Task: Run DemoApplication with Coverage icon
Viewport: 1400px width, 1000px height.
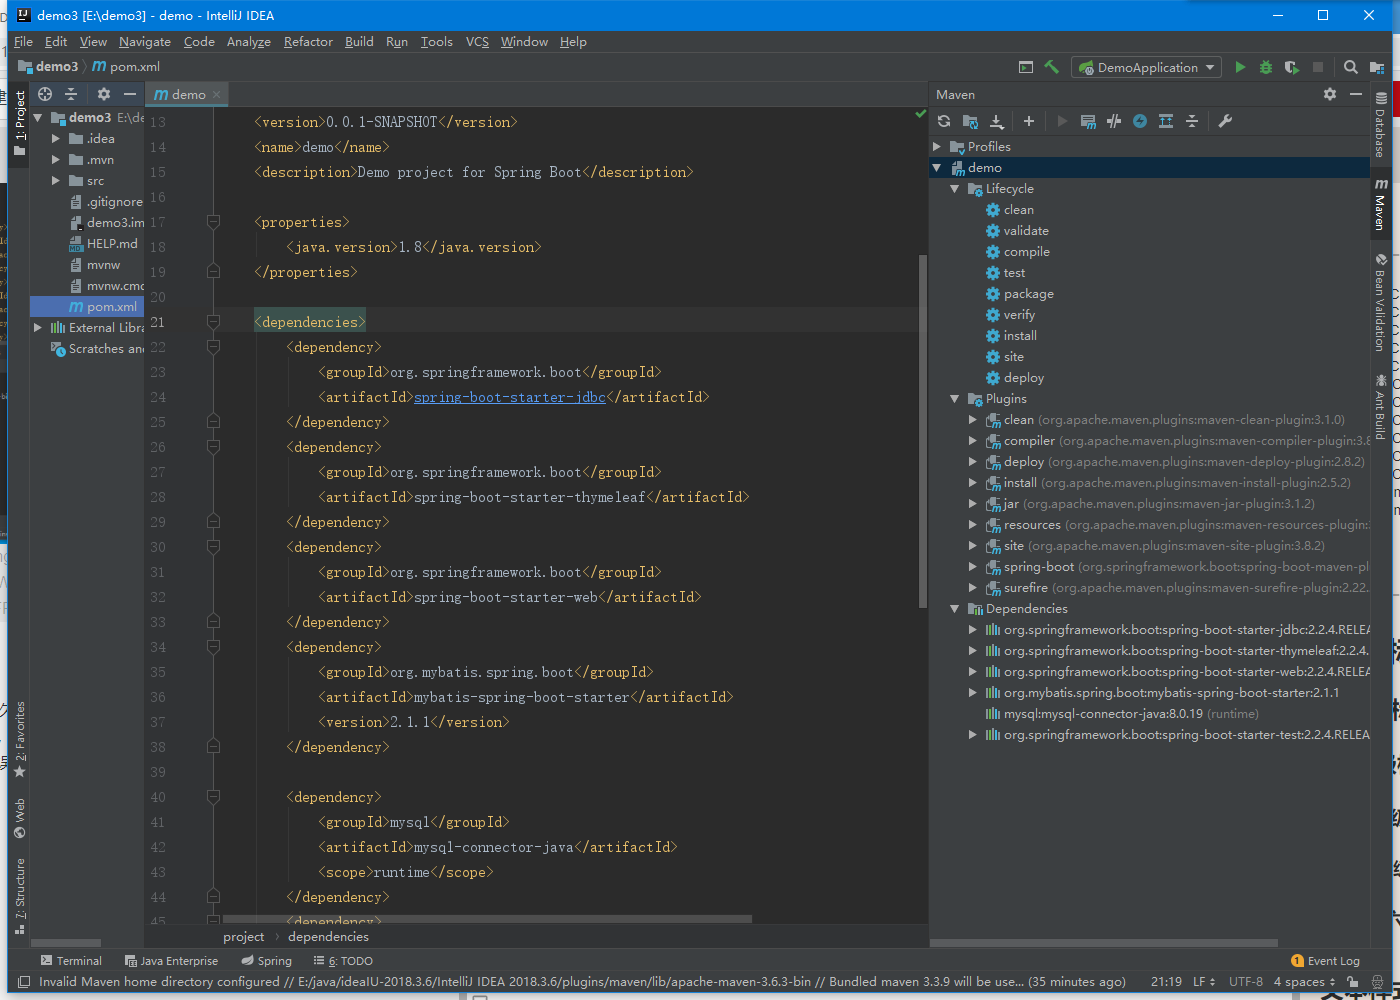Action: [x=1292, y=67]
